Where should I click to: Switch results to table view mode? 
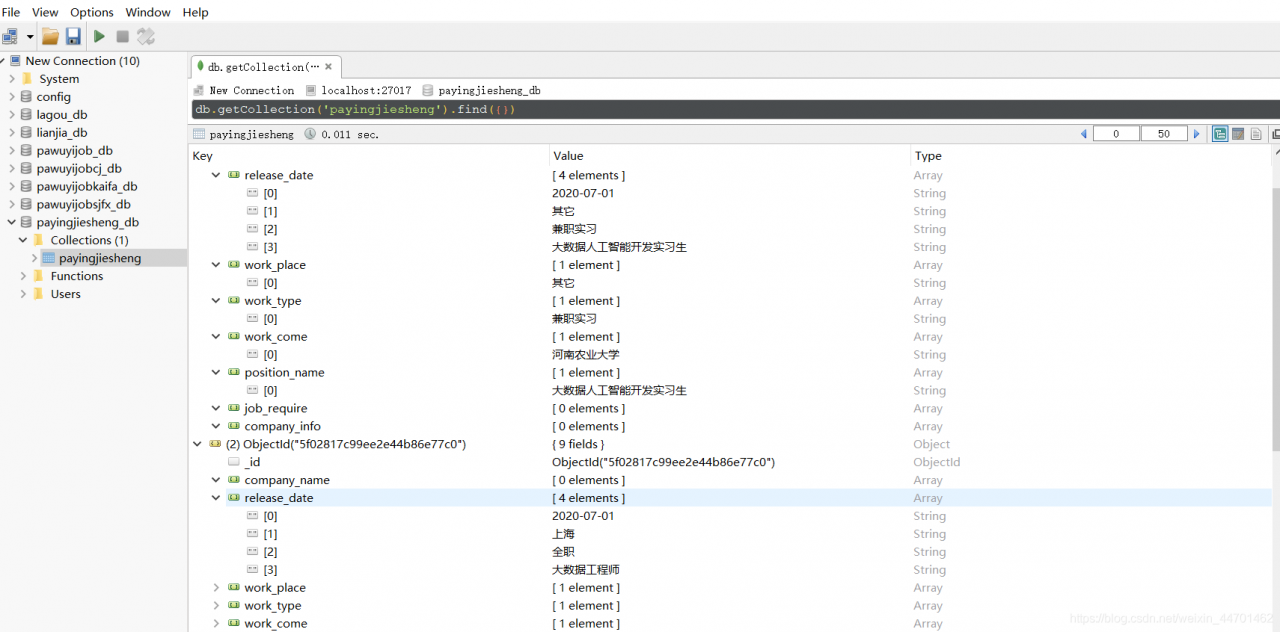pos(1238,134)
